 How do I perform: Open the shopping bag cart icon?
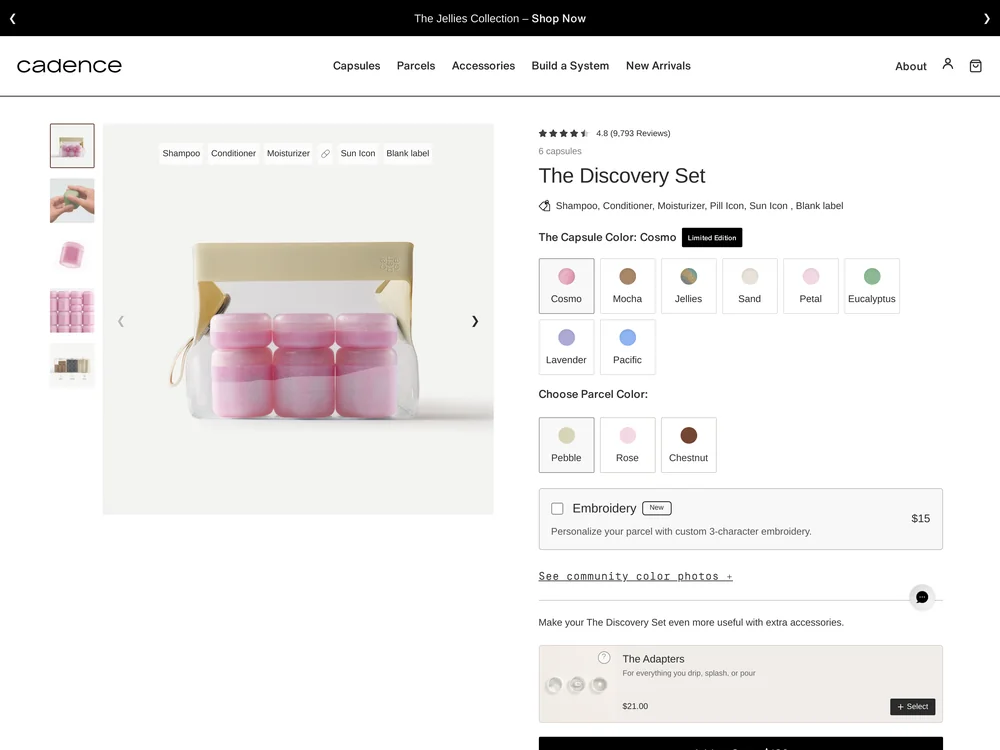pyautogui.click(x=975, y=66)
